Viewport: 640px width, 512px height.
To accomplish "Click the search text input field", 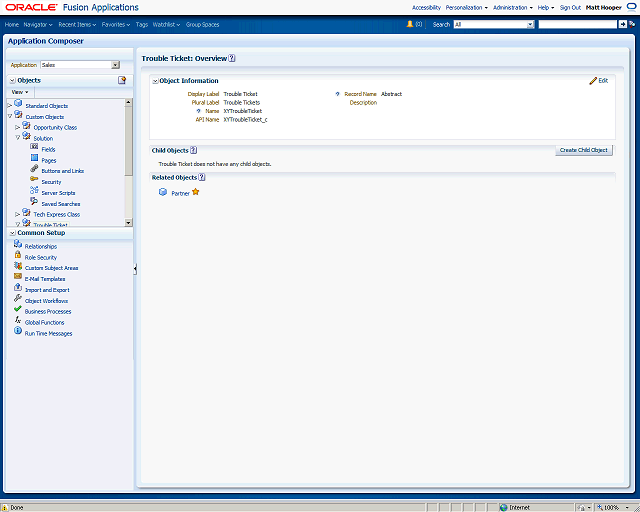I will tap(578, 24).
